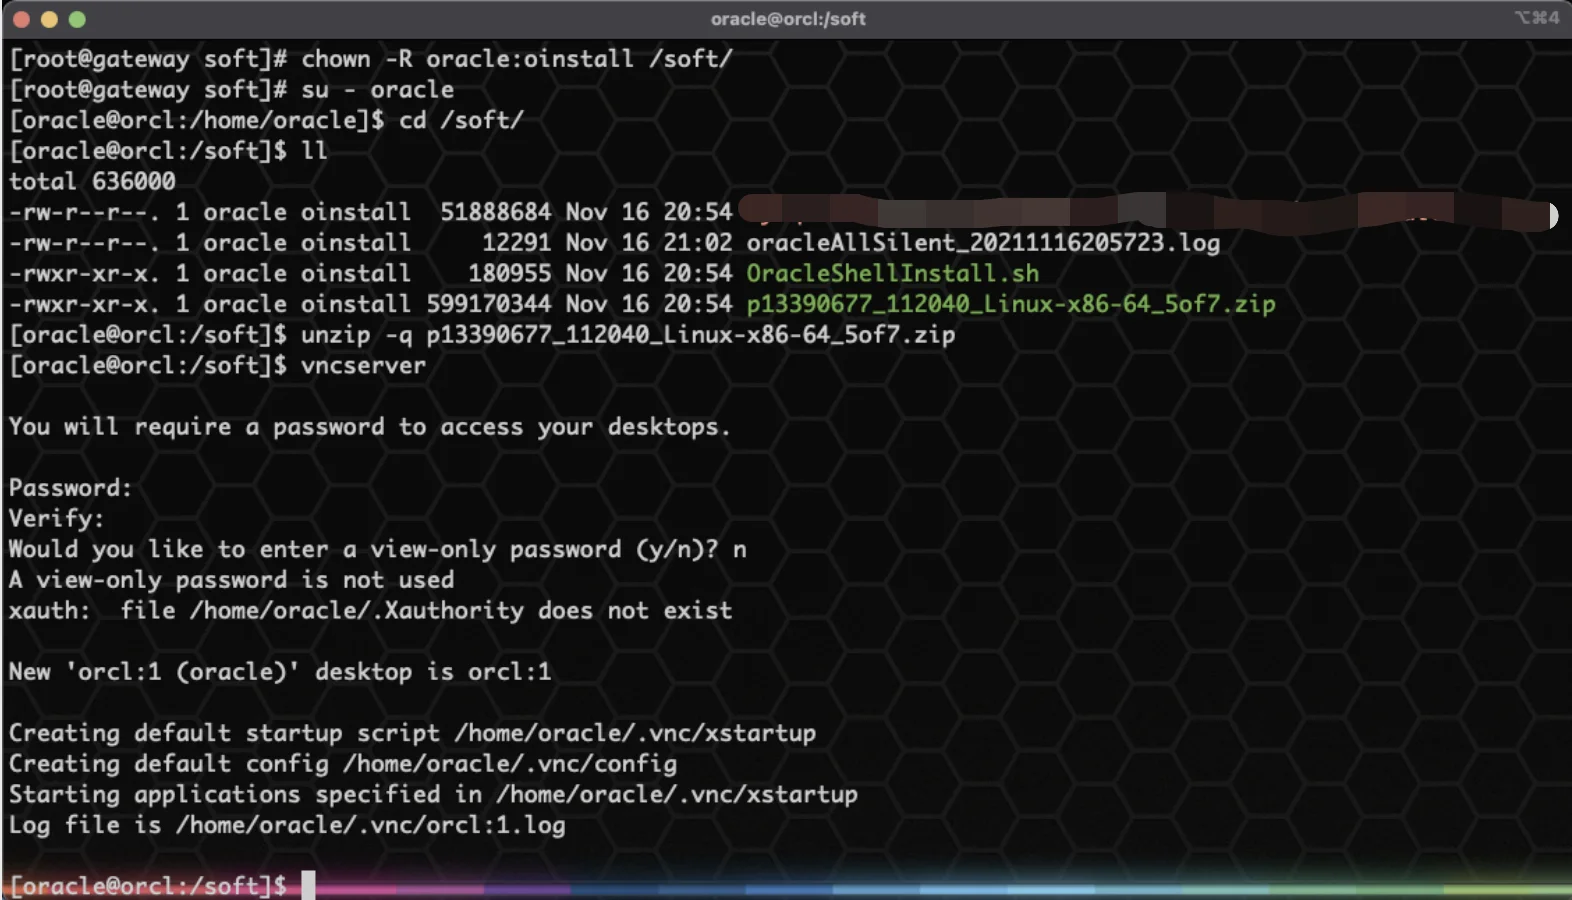1572x900 pixels.
Task: Click the cursor block at the last prompt
Action: 308,885
